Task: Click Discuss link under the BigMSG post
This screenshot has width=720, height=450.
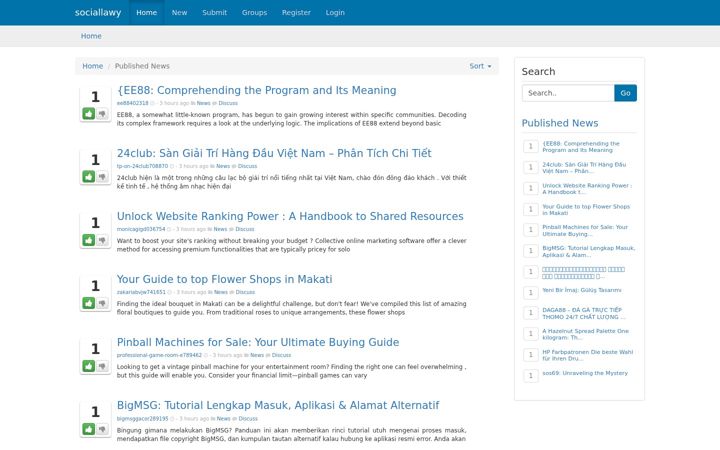Action: pos(248,419)
